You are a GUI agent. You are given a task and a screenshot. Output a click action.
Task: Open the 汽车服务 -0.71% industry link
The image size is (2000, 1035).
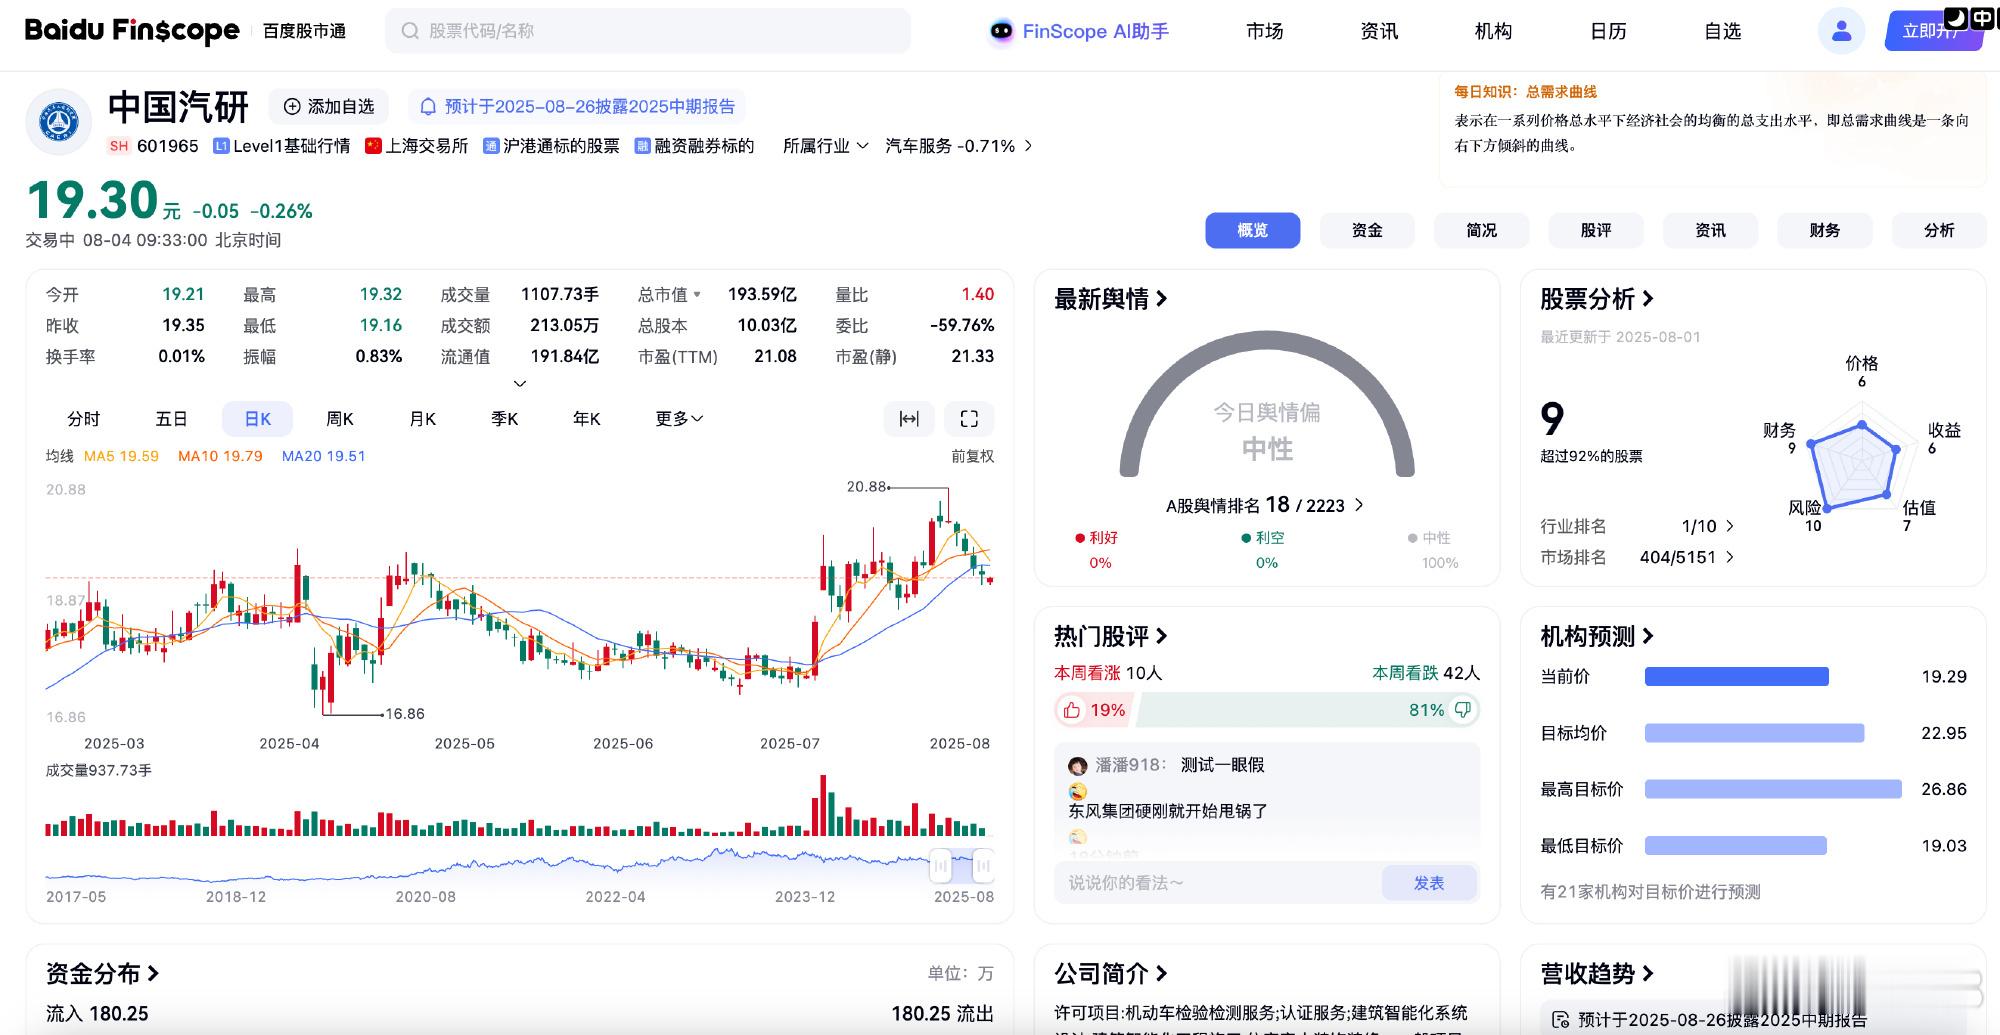click(959, 146)
